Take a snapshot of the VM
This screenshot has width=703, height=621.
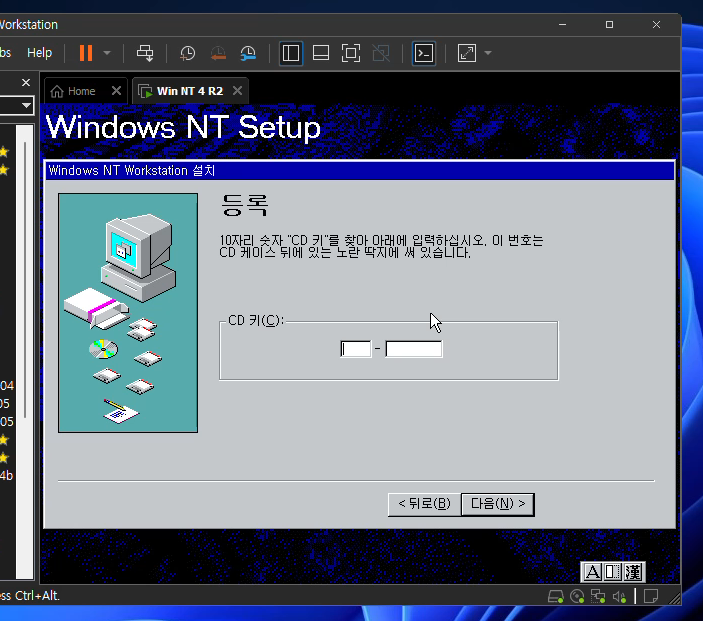tap(187, 53)
